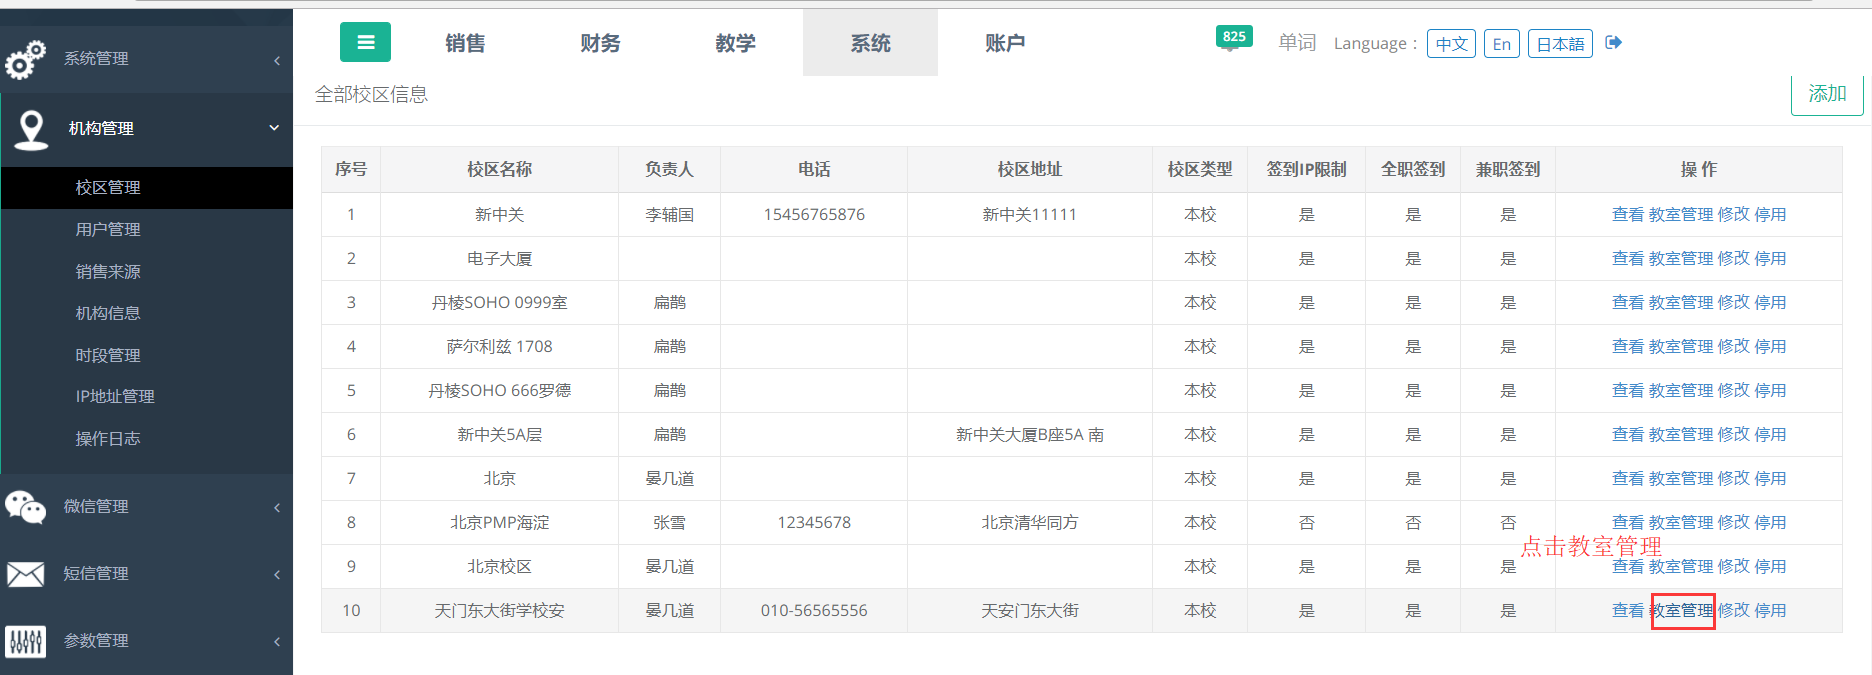
Task: Expand the 短信管理 chevron
Action: pos(277,575)
